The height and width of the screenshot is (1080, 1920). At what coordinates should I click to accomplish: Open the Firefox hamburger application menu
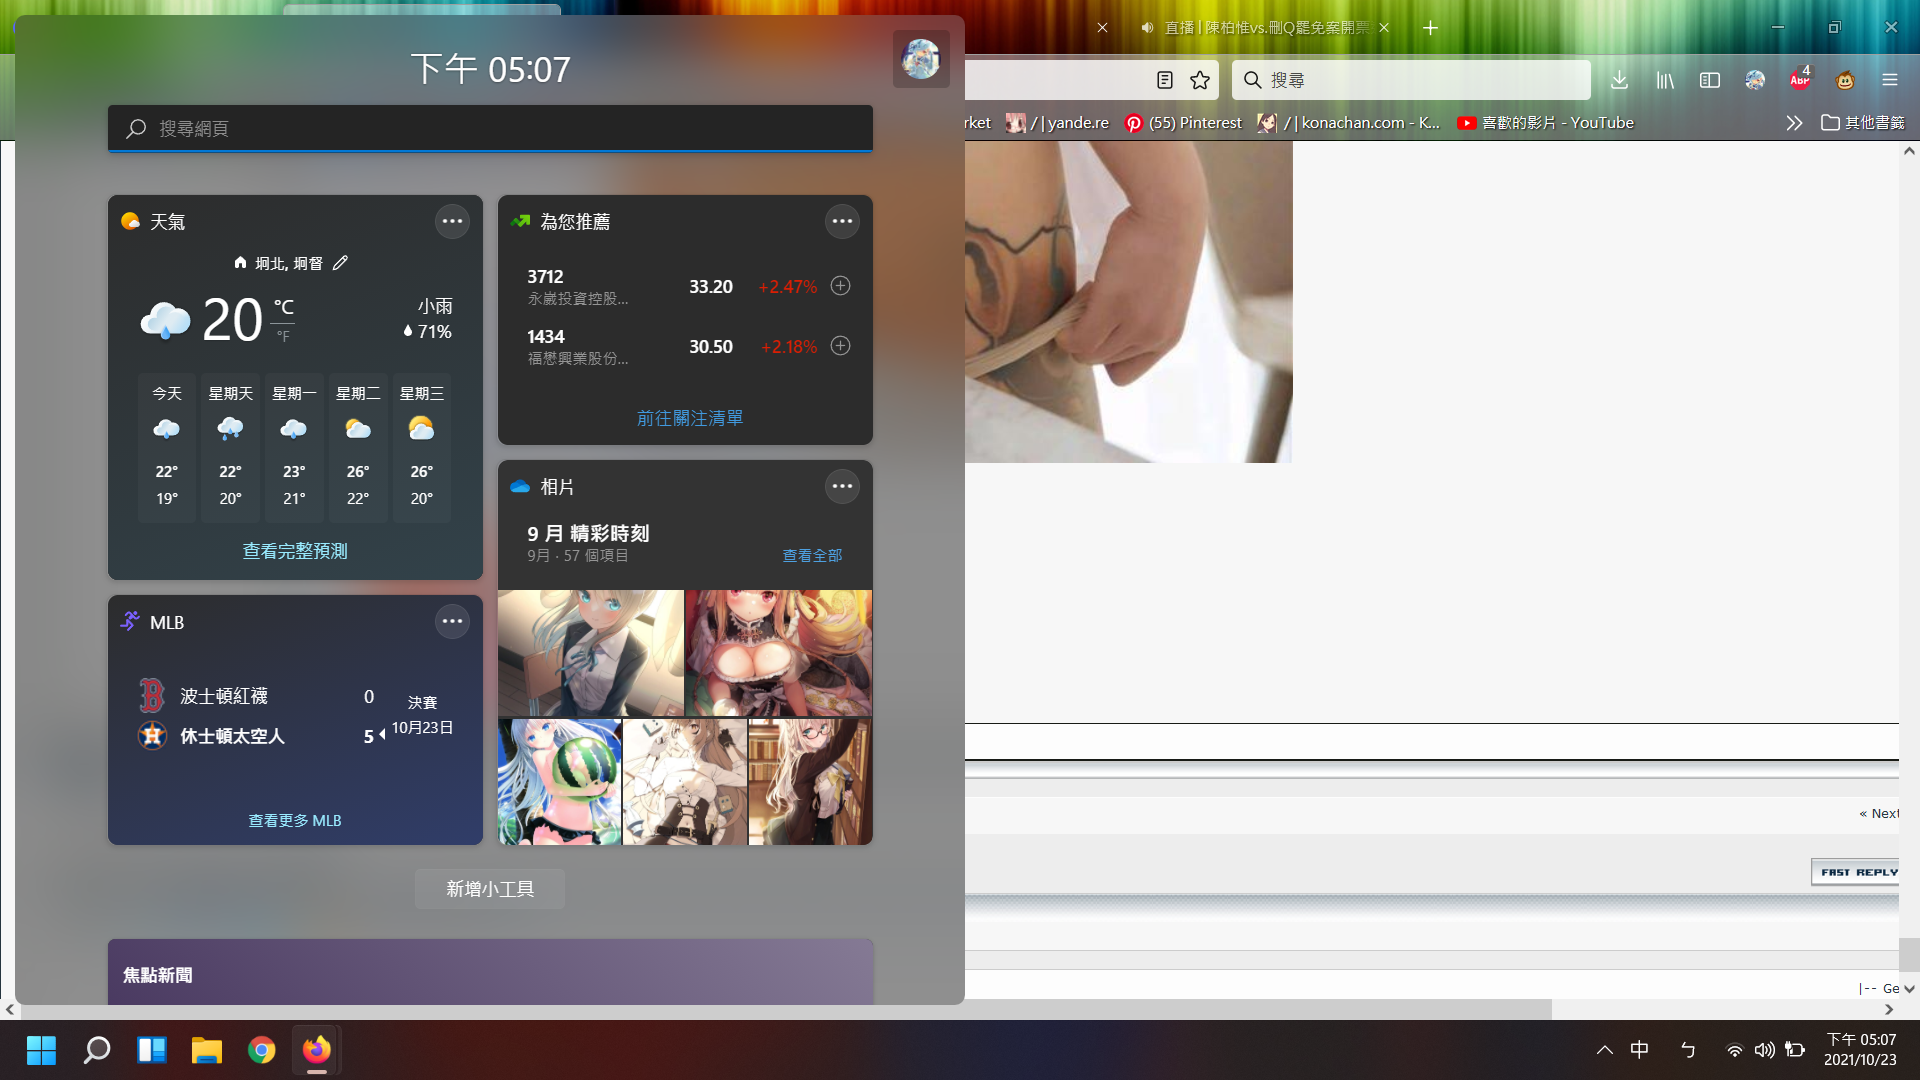coord(1889,80)
